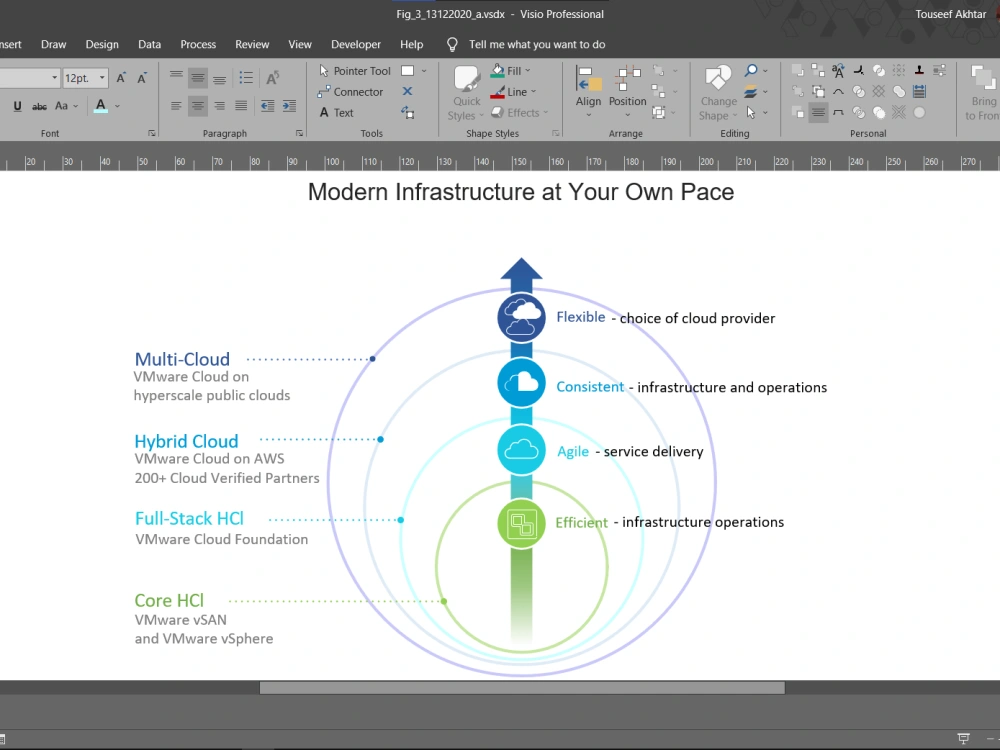
Task: Open the Review ribbon tab
Action: click(252, 44)
